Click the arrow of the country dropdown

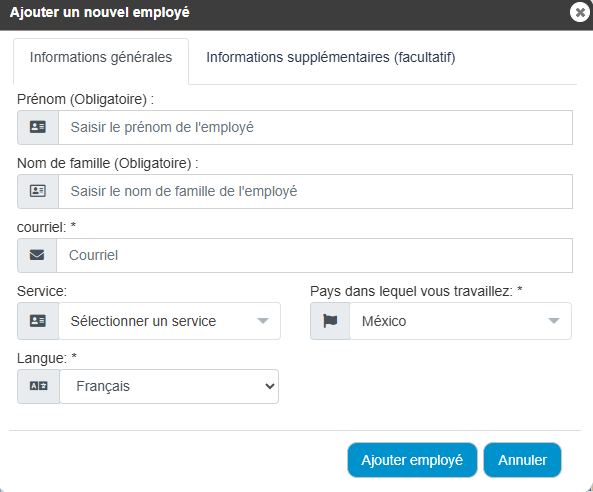[x=554, y=321]
